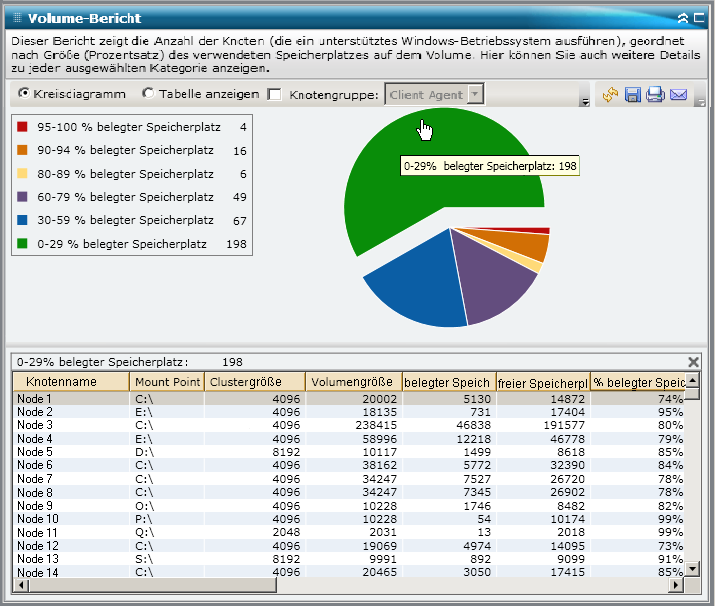
Task: Enable the Knotengruppe checkbox
Action: pyautogui.click(x=274, y=95)
